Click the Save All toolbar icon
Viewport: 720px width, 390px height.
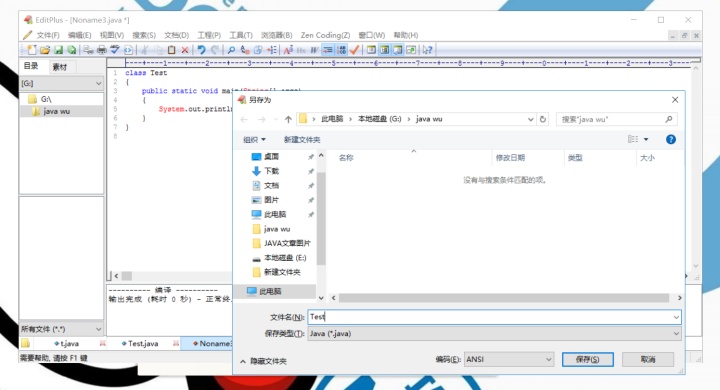(x=72, y=50)
